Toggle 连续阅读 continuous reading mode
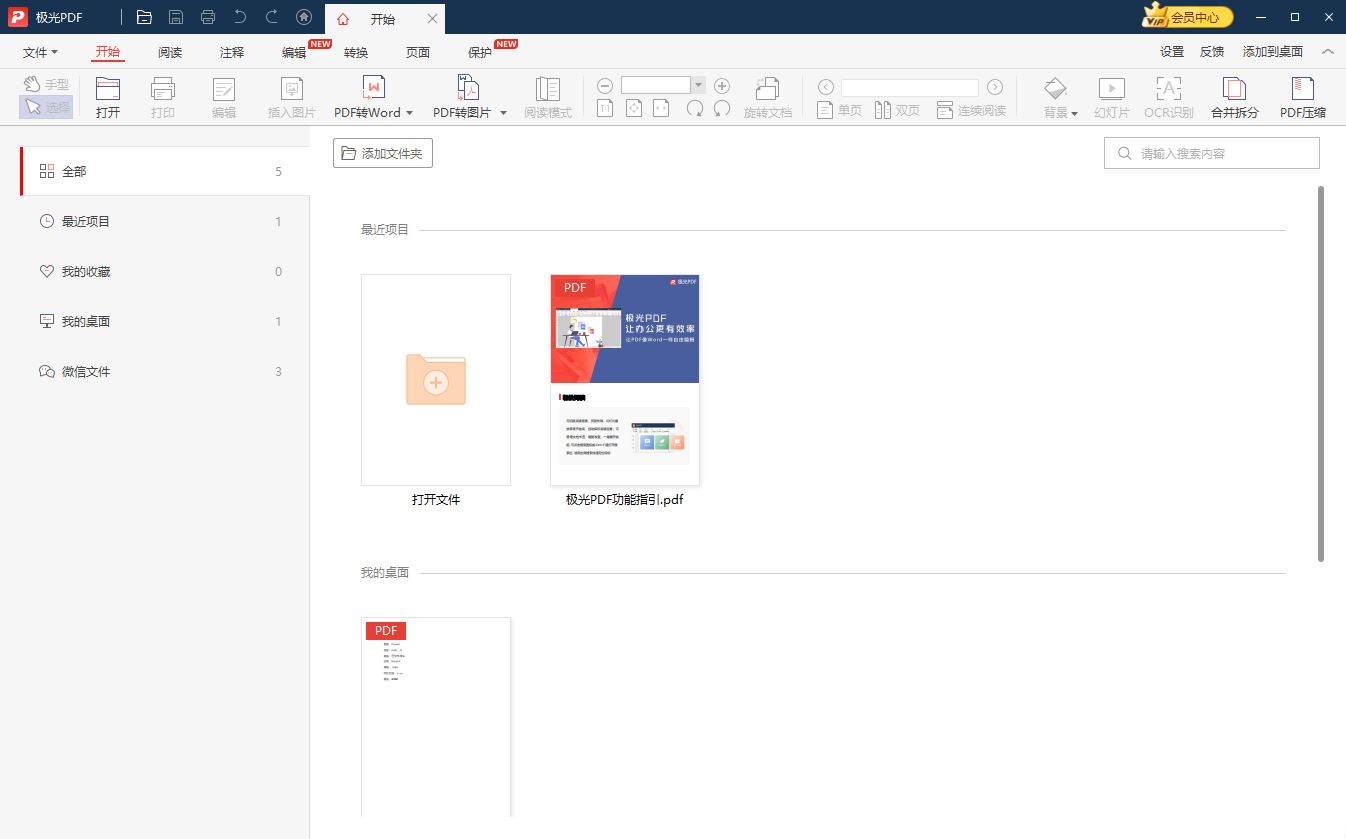The width and height of the screenshot is (1346, 839). click(x=971, y=111)
